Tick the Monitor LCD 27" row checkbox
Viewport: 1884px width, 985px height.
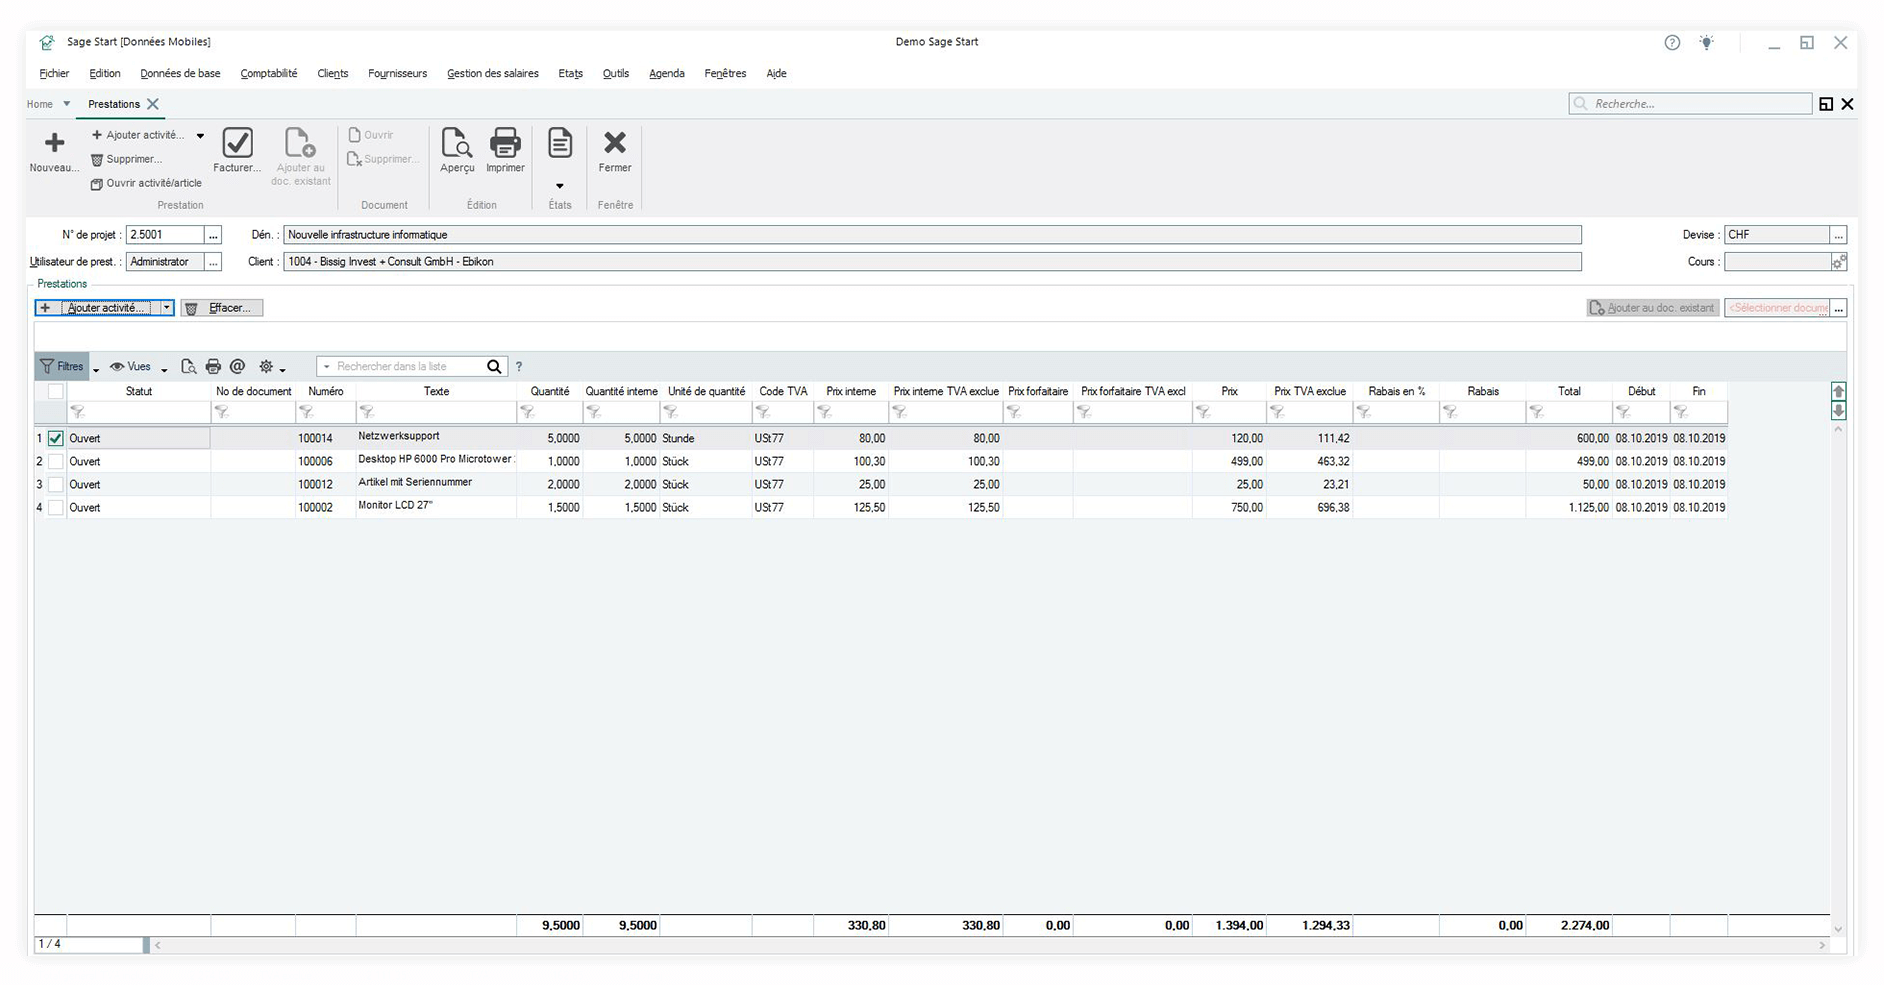coord(56,508)
